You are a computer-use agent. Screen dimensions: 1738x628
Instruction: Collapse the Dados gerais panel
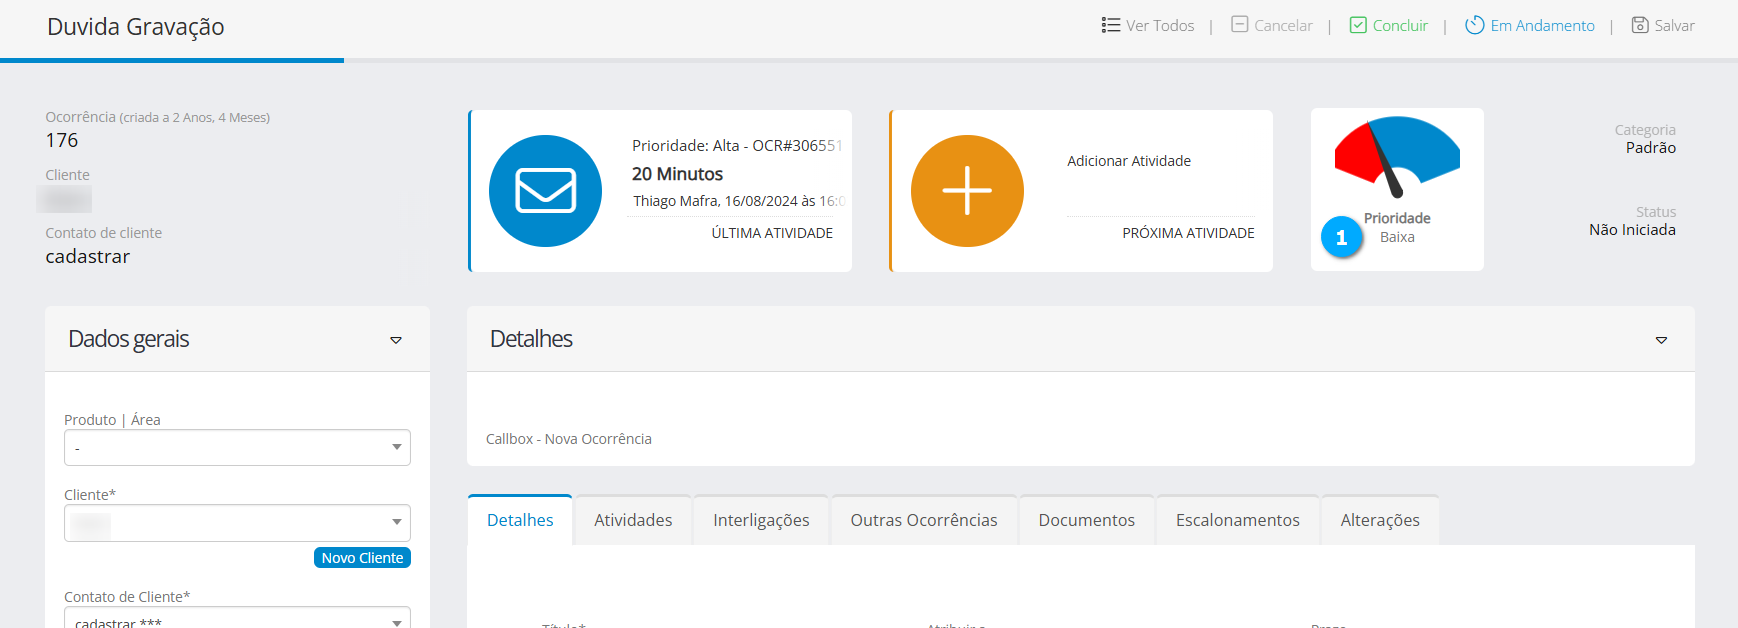click(x=396, y=340)
